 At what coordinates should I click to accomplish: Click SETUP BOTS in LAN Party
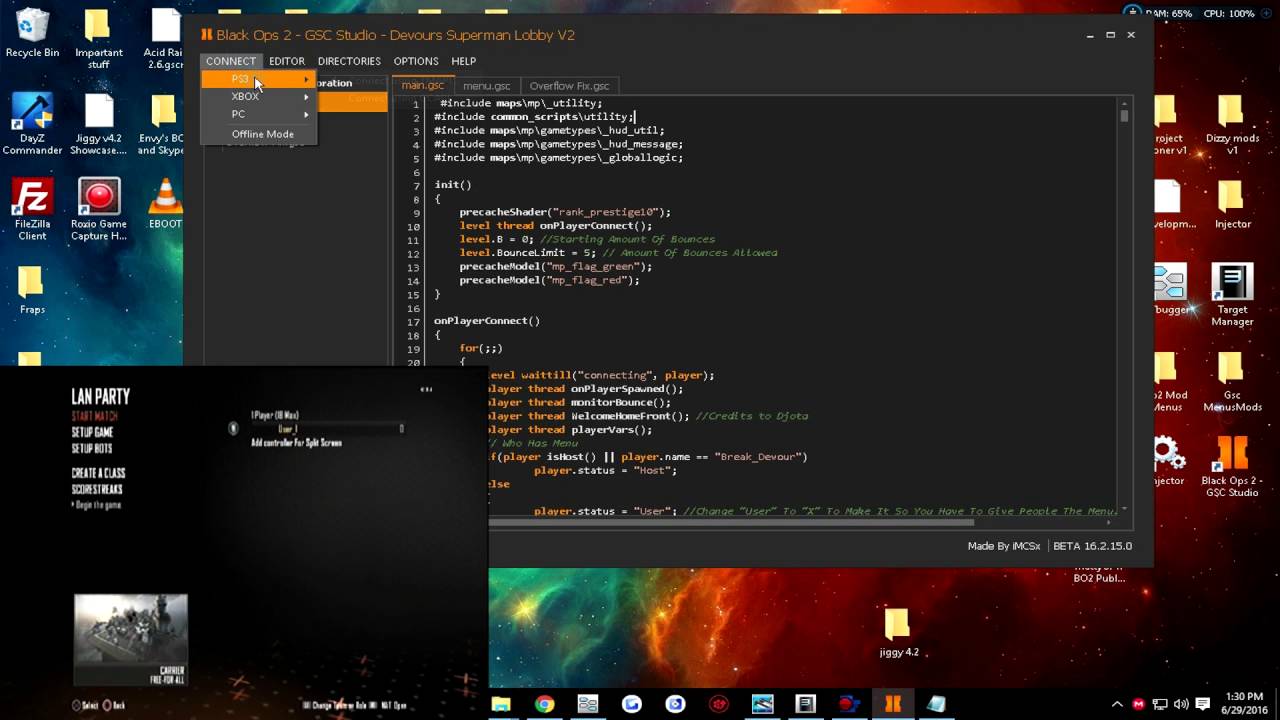tap(92, 449)
